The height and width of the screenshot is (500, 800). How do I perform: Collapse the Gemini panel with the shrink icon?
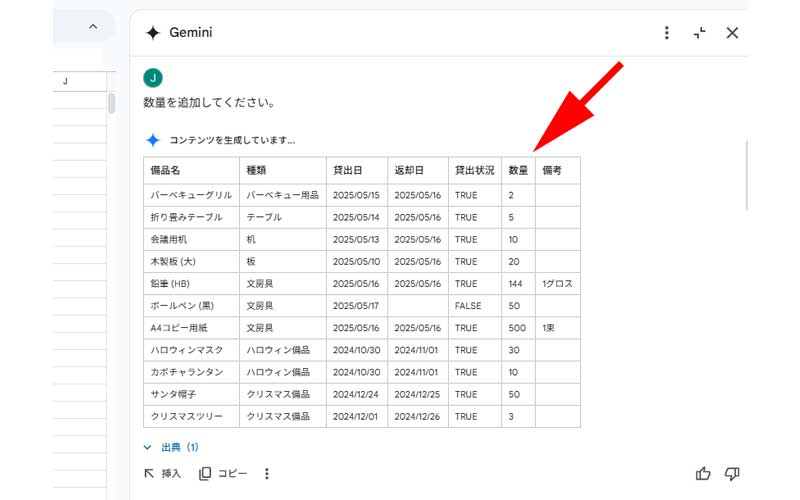point(699,33)
